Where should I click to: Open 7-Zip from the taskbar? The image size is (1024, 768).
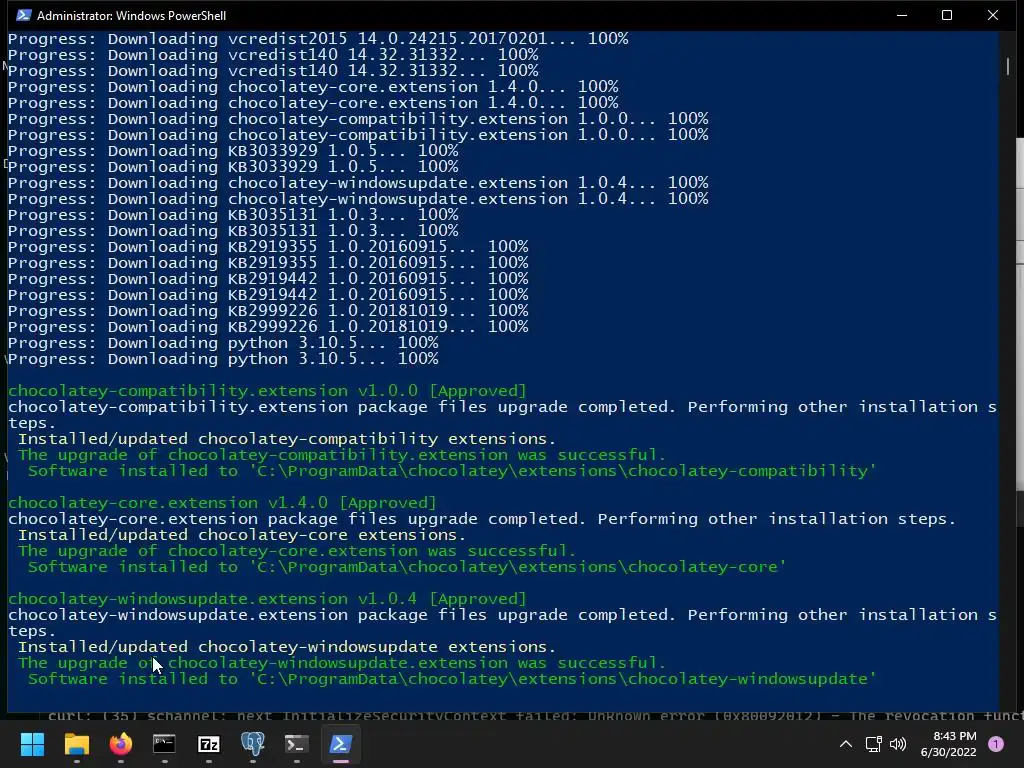click(x=208, y=744)
